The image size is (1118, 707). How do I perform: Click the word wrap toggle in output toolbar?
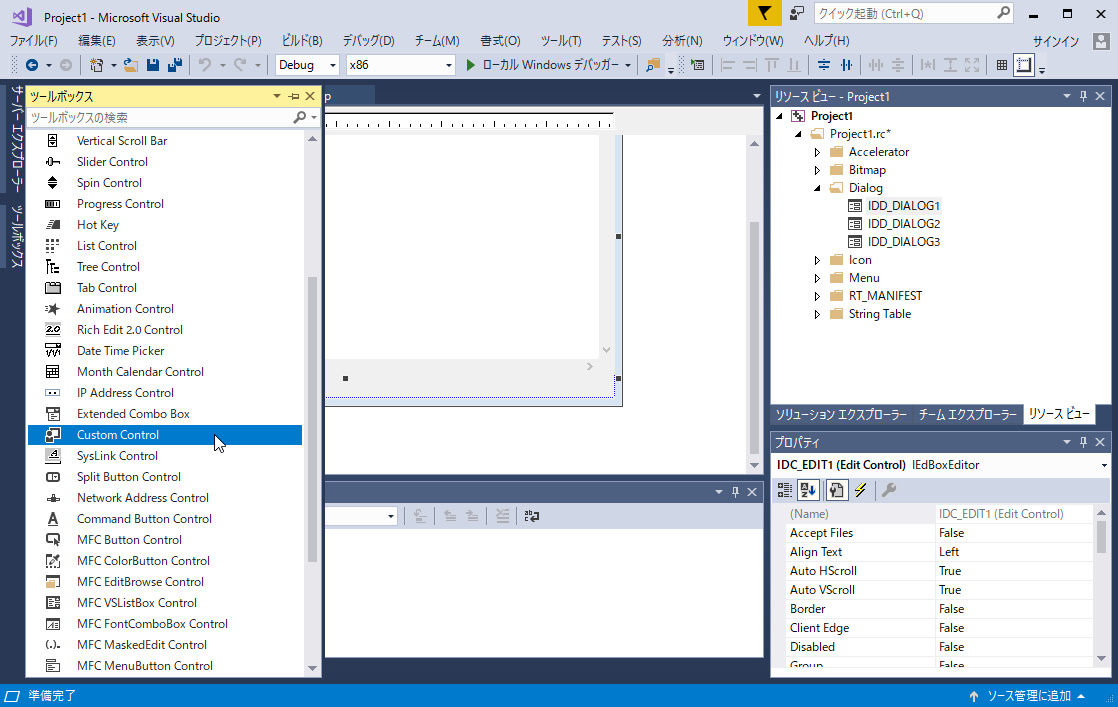[531, 516]
